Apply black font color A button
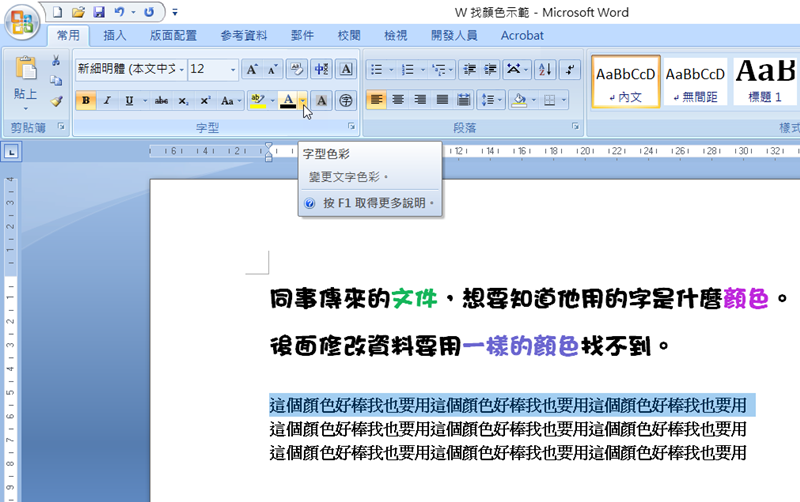This screenshot has height=502, width=800. (x=288, y=101)
